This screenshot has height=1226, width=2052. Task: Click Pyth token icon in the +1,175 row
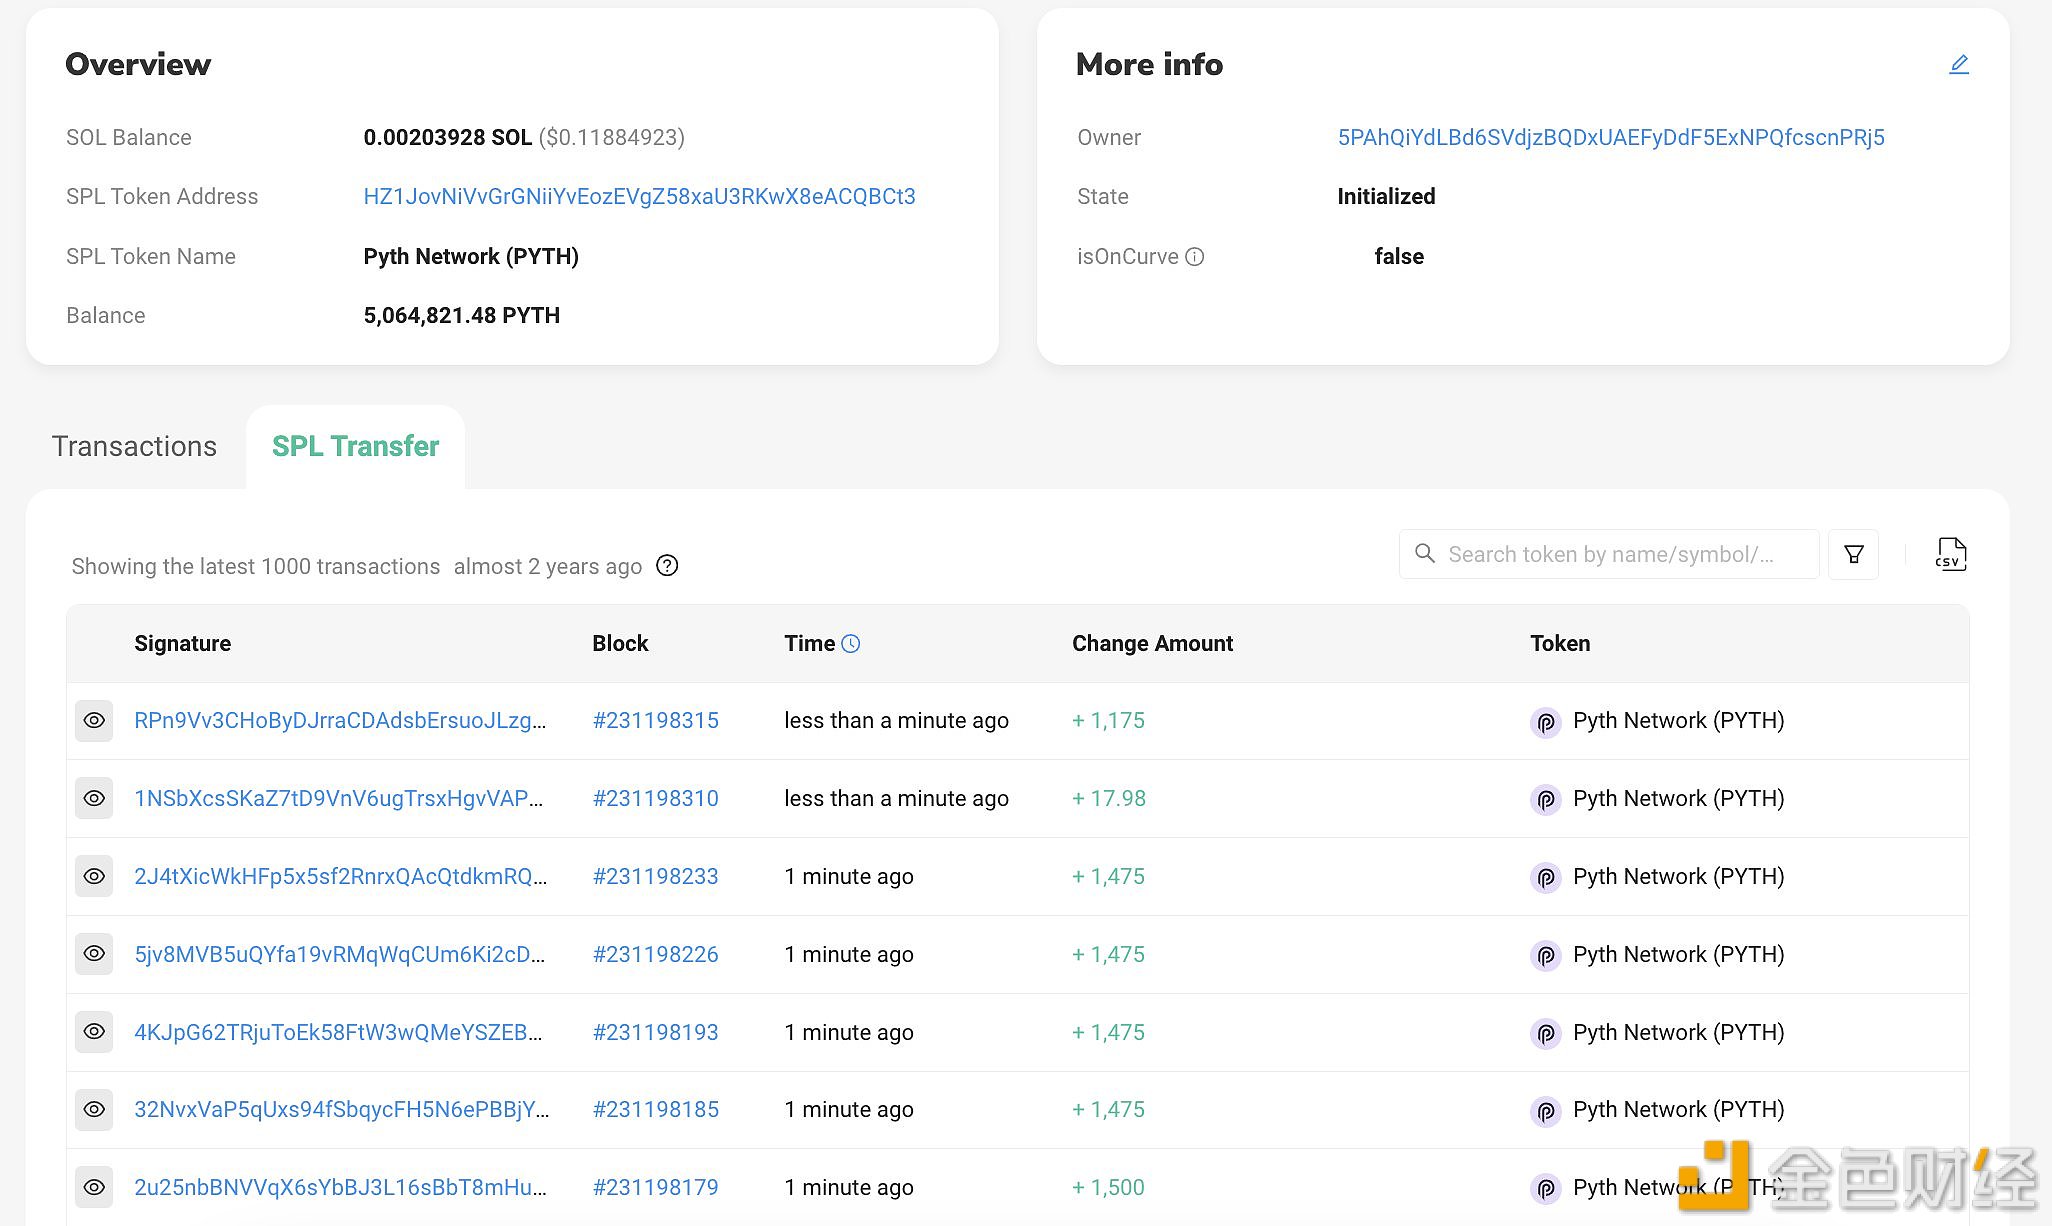[1546, 722]
